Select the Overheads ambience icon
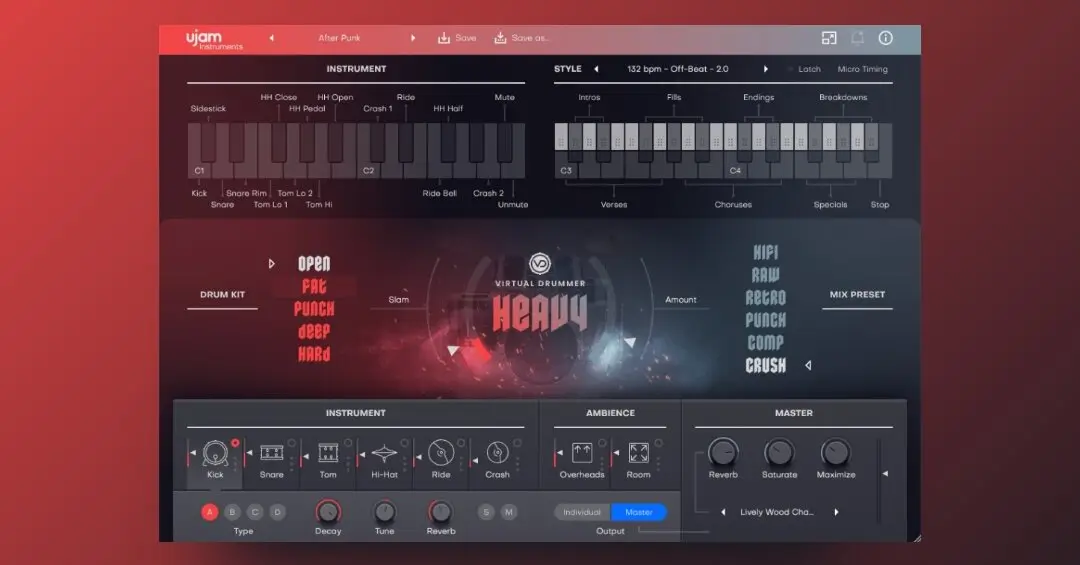1080x565 pixels. tap(582, 453)
